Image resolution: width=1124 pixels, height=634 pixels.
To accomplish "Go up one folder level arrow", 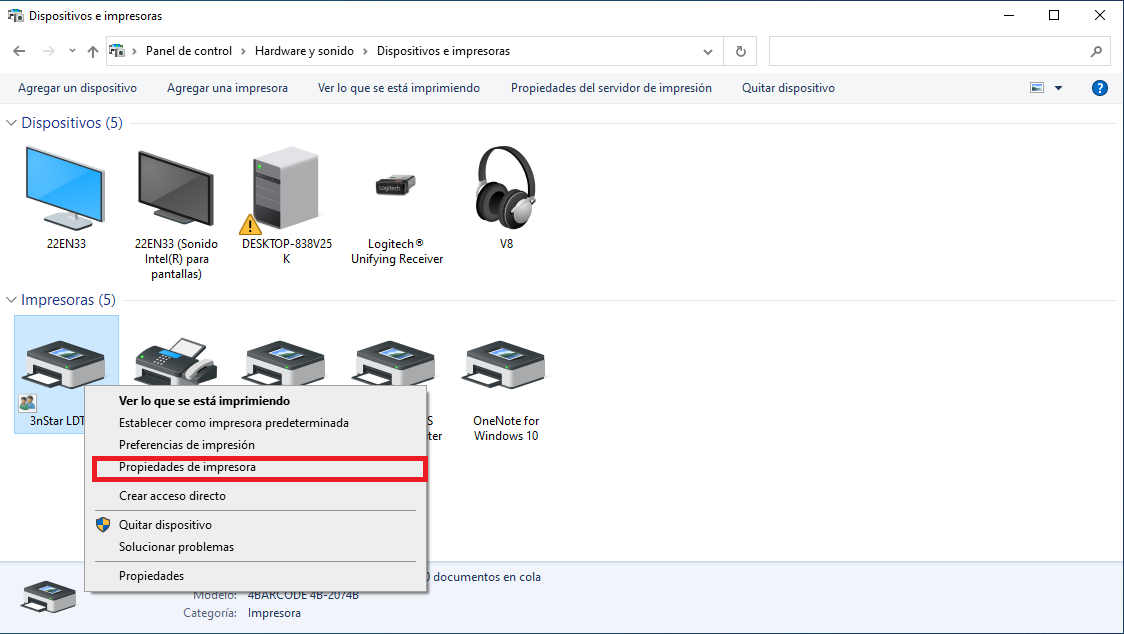I will (x=92, y=51).
